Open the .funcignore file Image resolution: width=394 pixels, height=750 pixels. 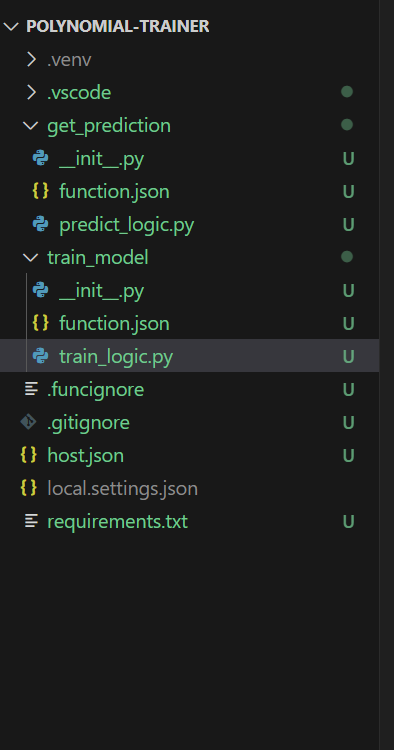[x=189, y=389]
